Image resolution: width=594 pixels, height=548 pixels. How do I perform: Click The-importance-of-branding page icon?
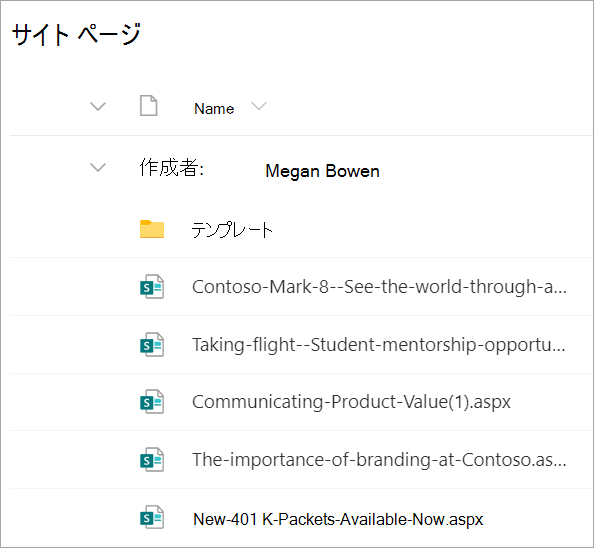(x=152, y=460)
